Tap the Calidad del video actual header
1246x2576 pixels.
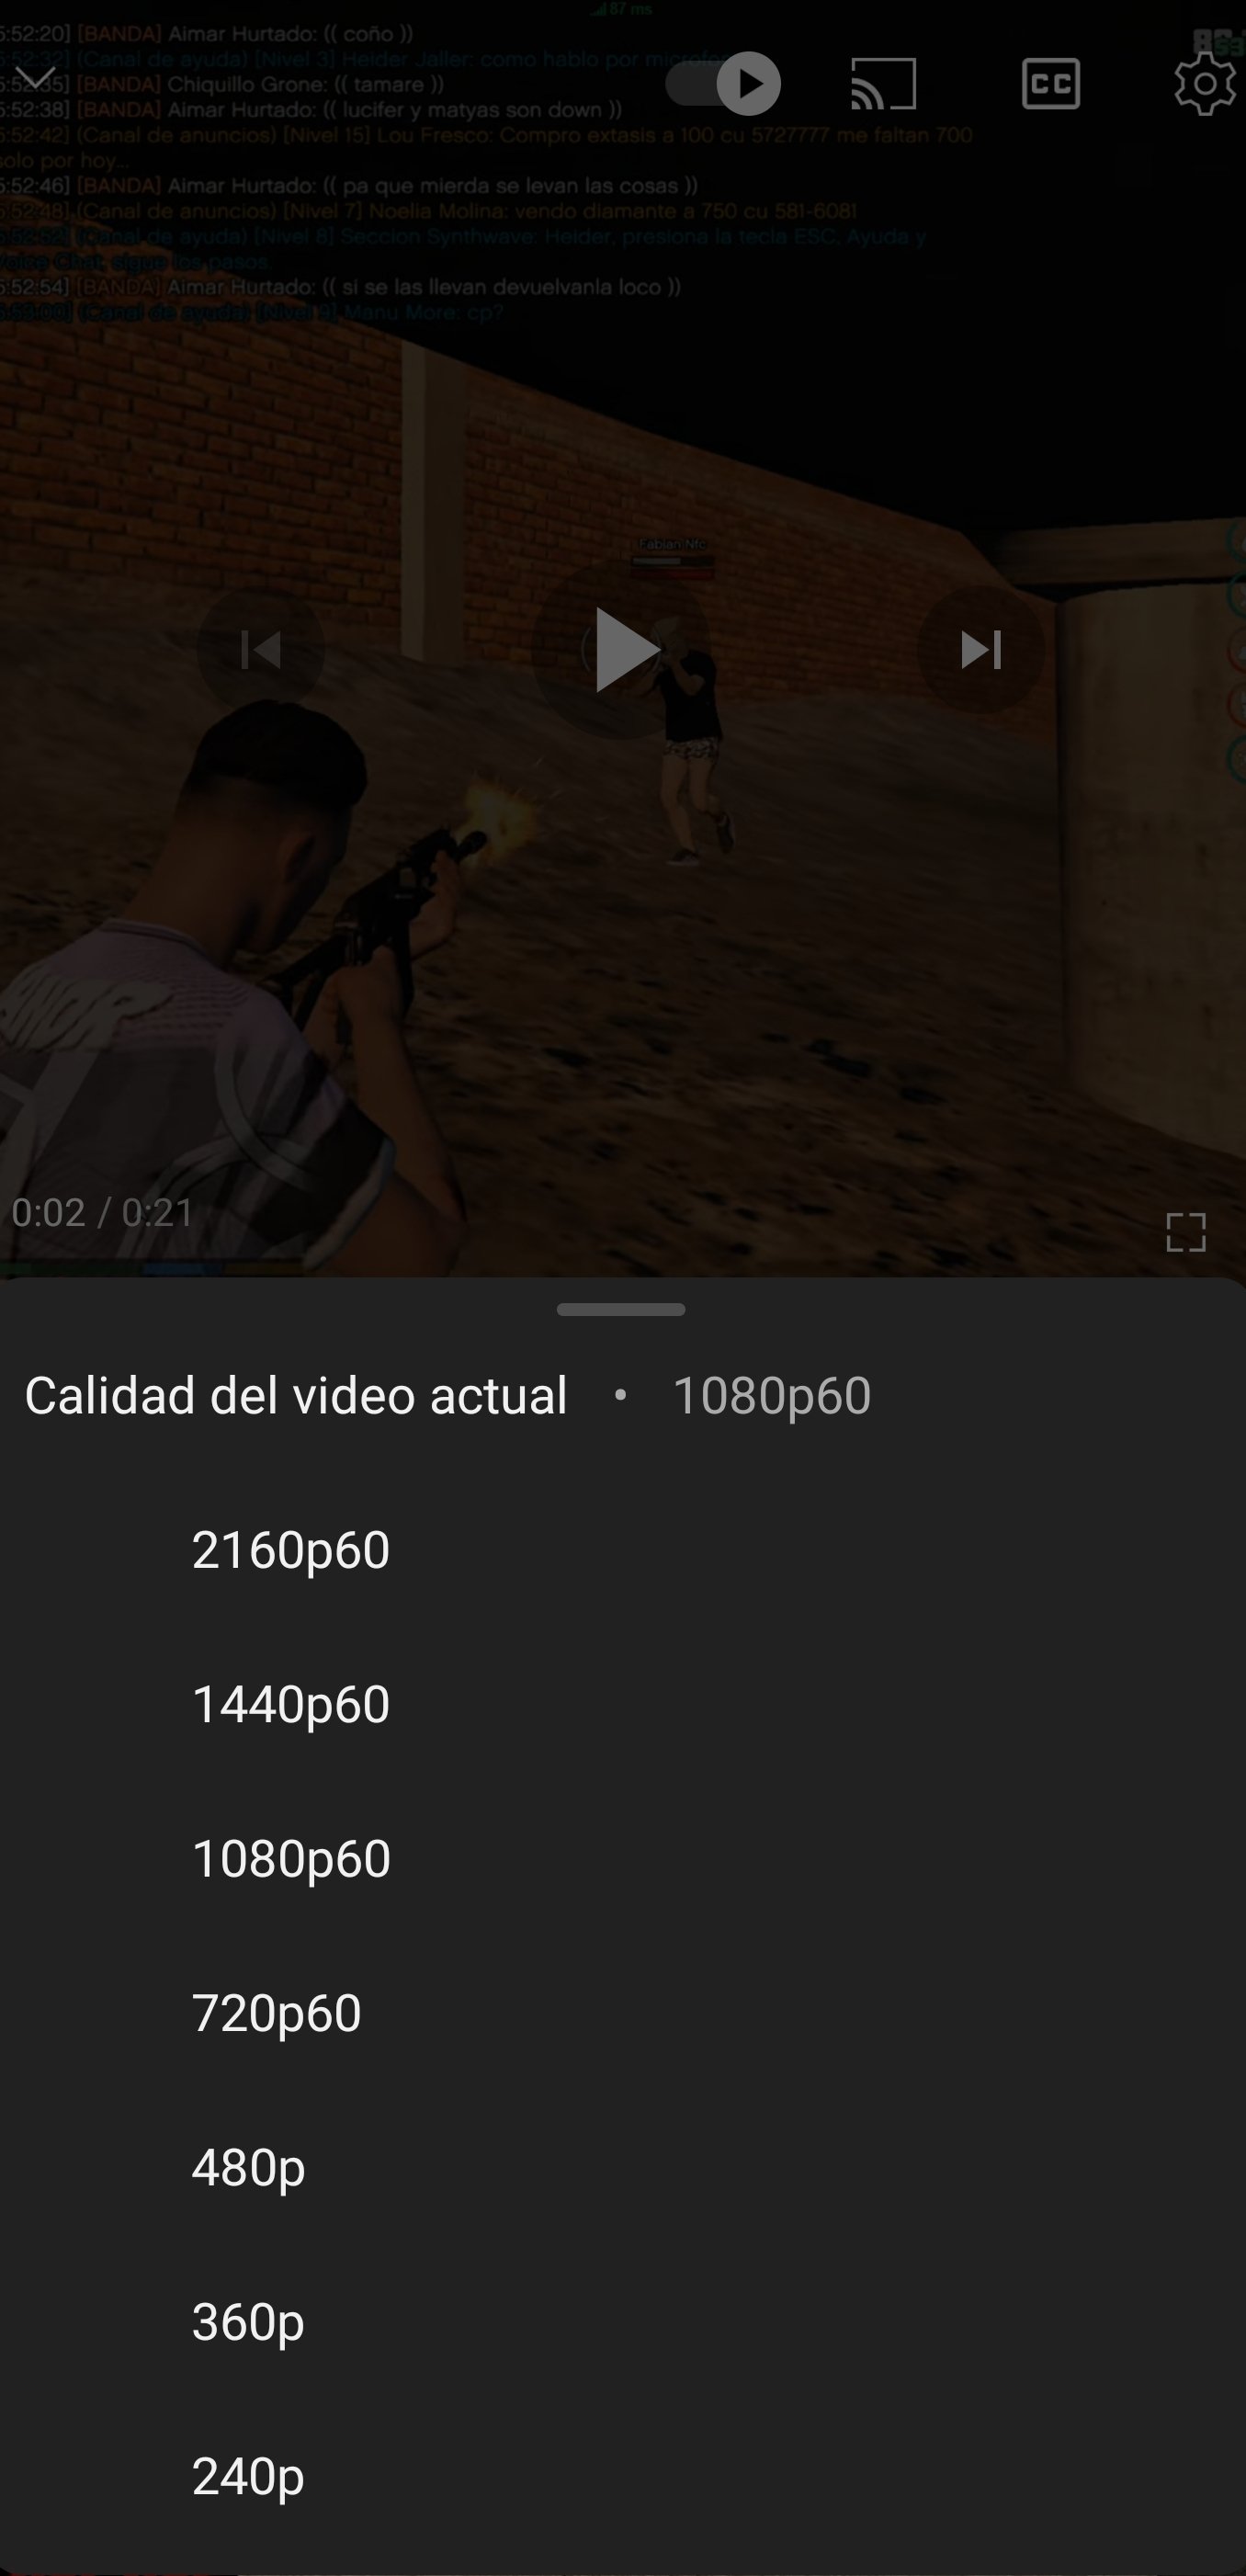[x=296, y=1395]
